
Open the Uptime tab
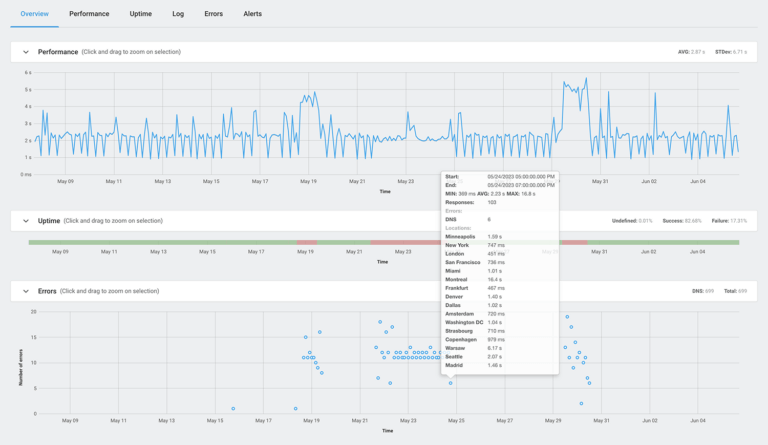(141, 14)
